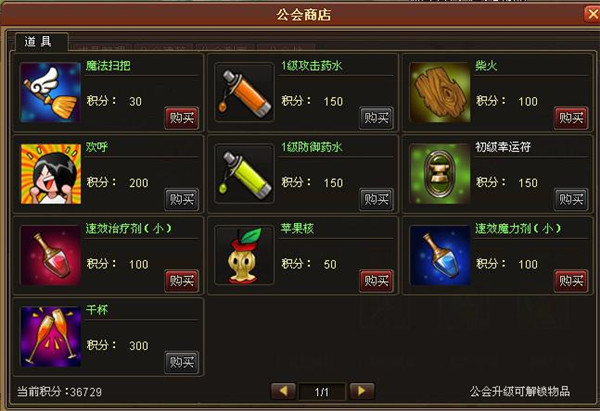Click the 干杯 champagne glasses icon
This screenshot has width=600, height=411.
(x=50, y=337)
